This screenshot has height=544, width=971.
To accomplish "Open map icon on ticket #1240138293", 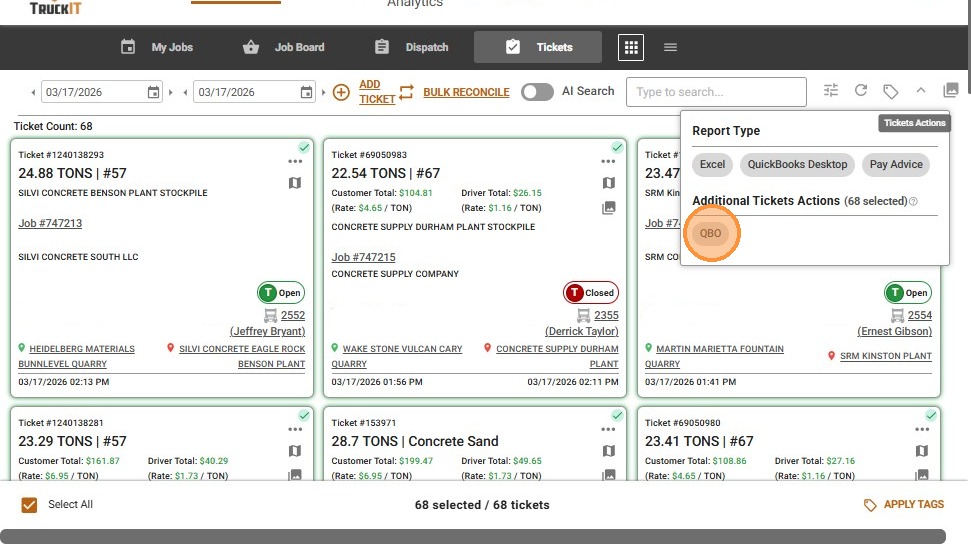I will [x=295, y=183].
